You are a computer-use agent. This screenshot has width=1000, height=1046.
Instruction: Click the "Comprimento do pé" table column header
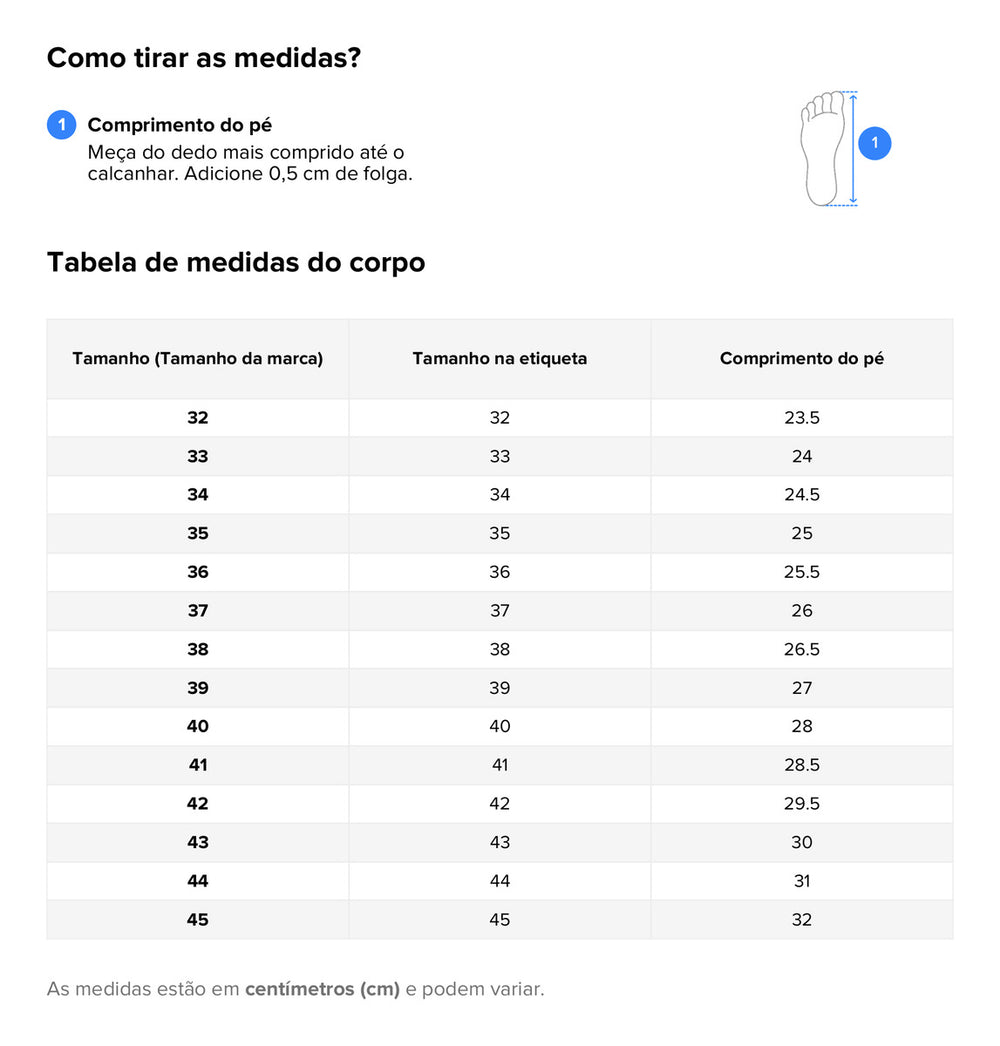(x=802, y=359)
